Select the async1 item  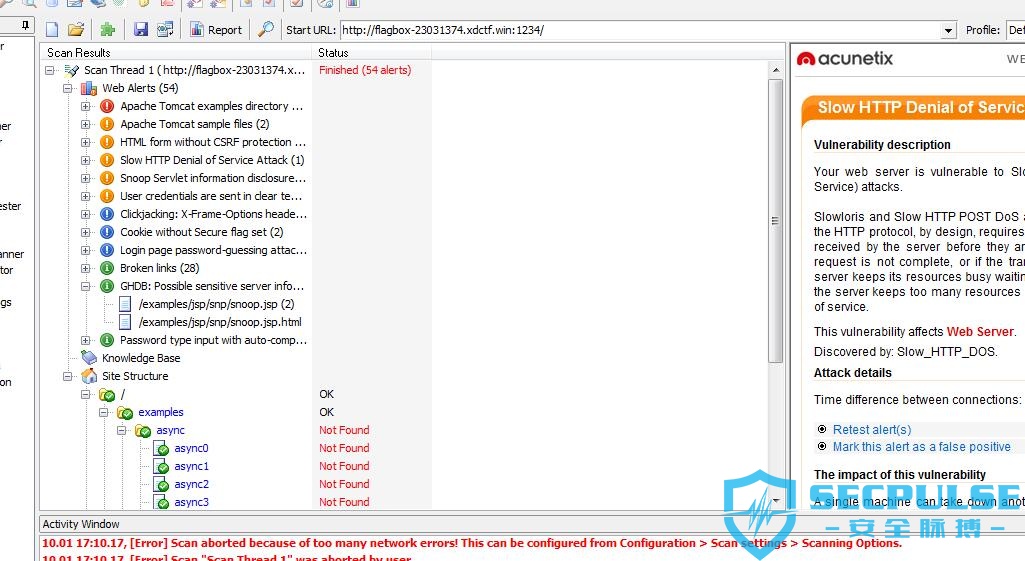tap(192, 466)
